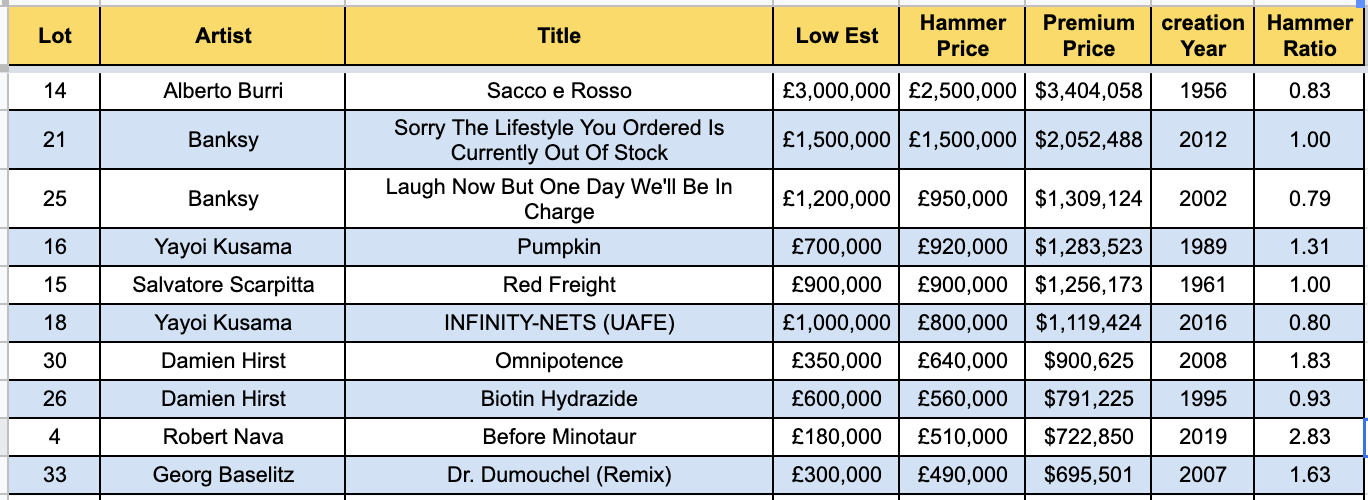
Task: Click the $3,404,058 premium price cell
Action: pos(1089,91)
